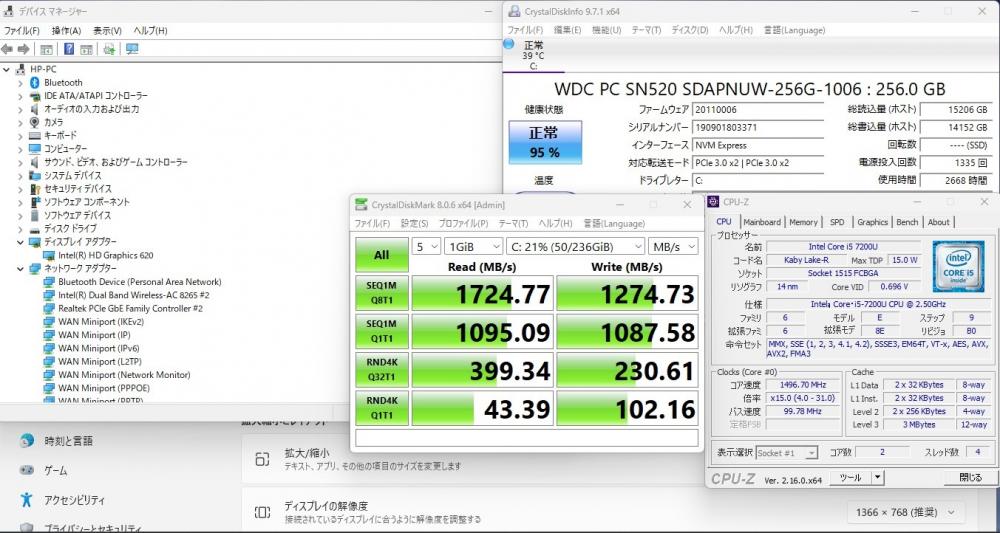This screenshot has height=533, width=1000.
Task: Open arrow dropdown beside ツール in CPU-Z
Action: click(877, 477)
